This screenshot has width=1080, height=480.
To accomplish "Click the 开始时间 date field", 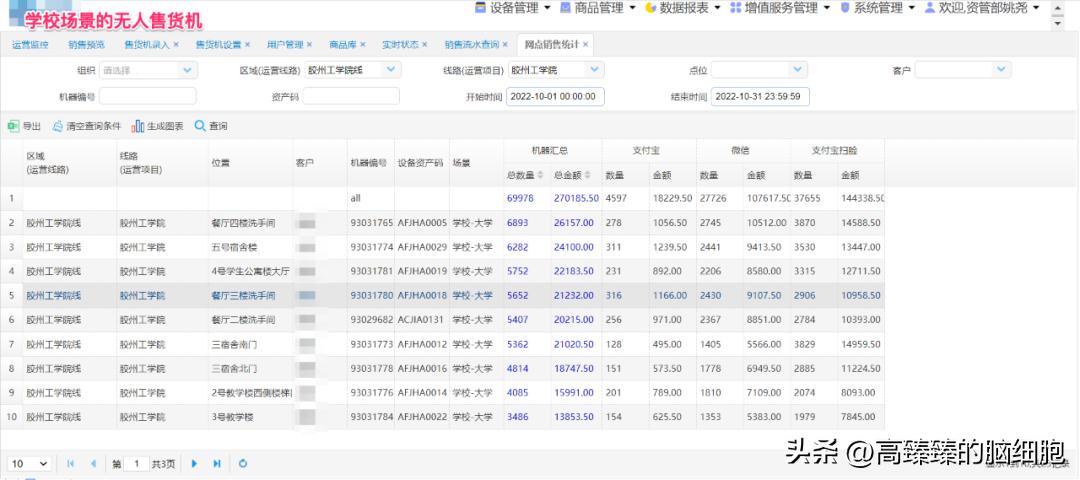I will click(555, 96).
